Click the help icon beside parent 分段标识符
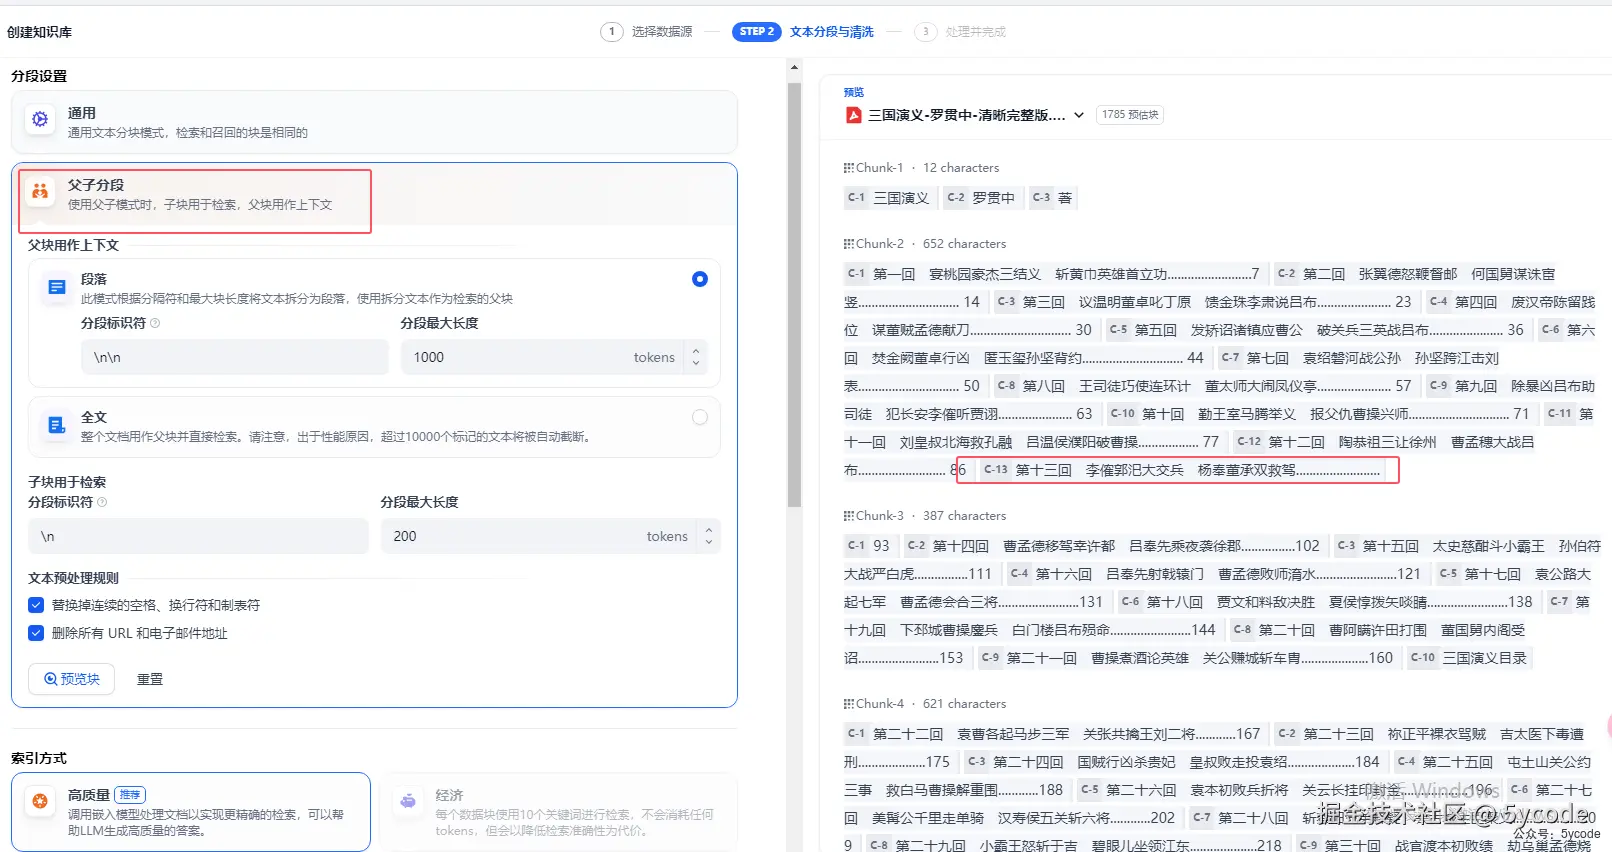The image size is (1612, 852). coord(155,323)
